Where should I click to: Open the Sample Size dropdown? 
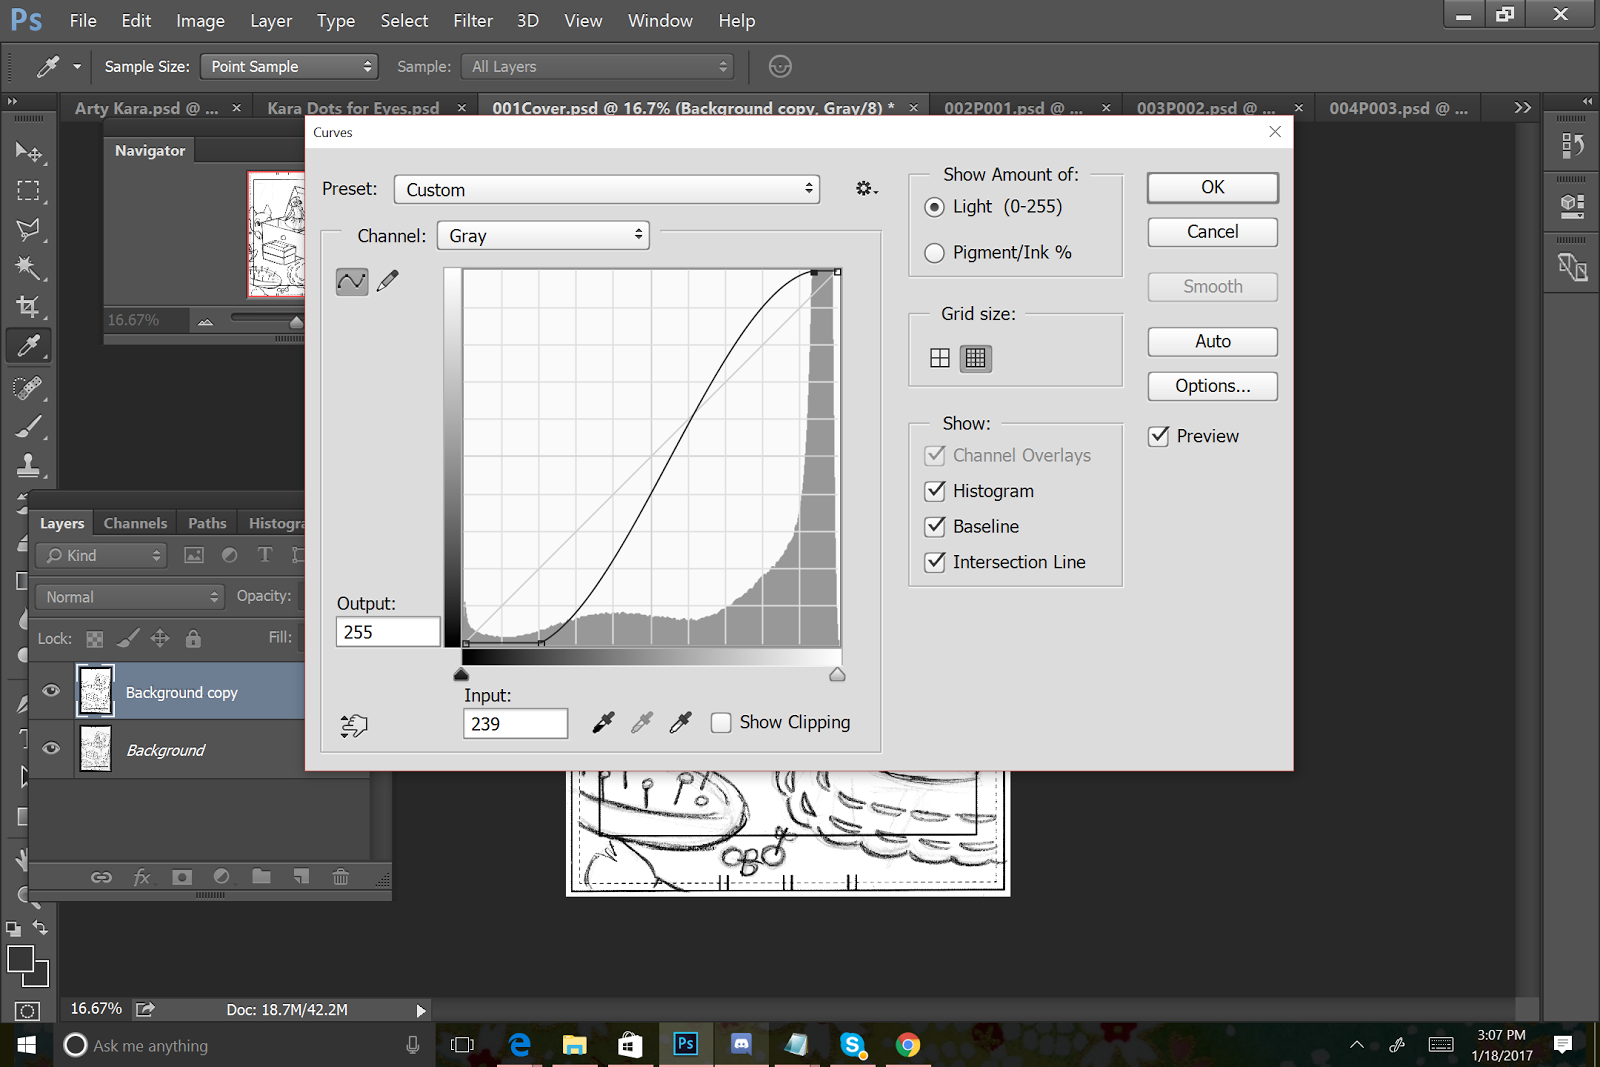pyautogui.click(x=289, y=66)
